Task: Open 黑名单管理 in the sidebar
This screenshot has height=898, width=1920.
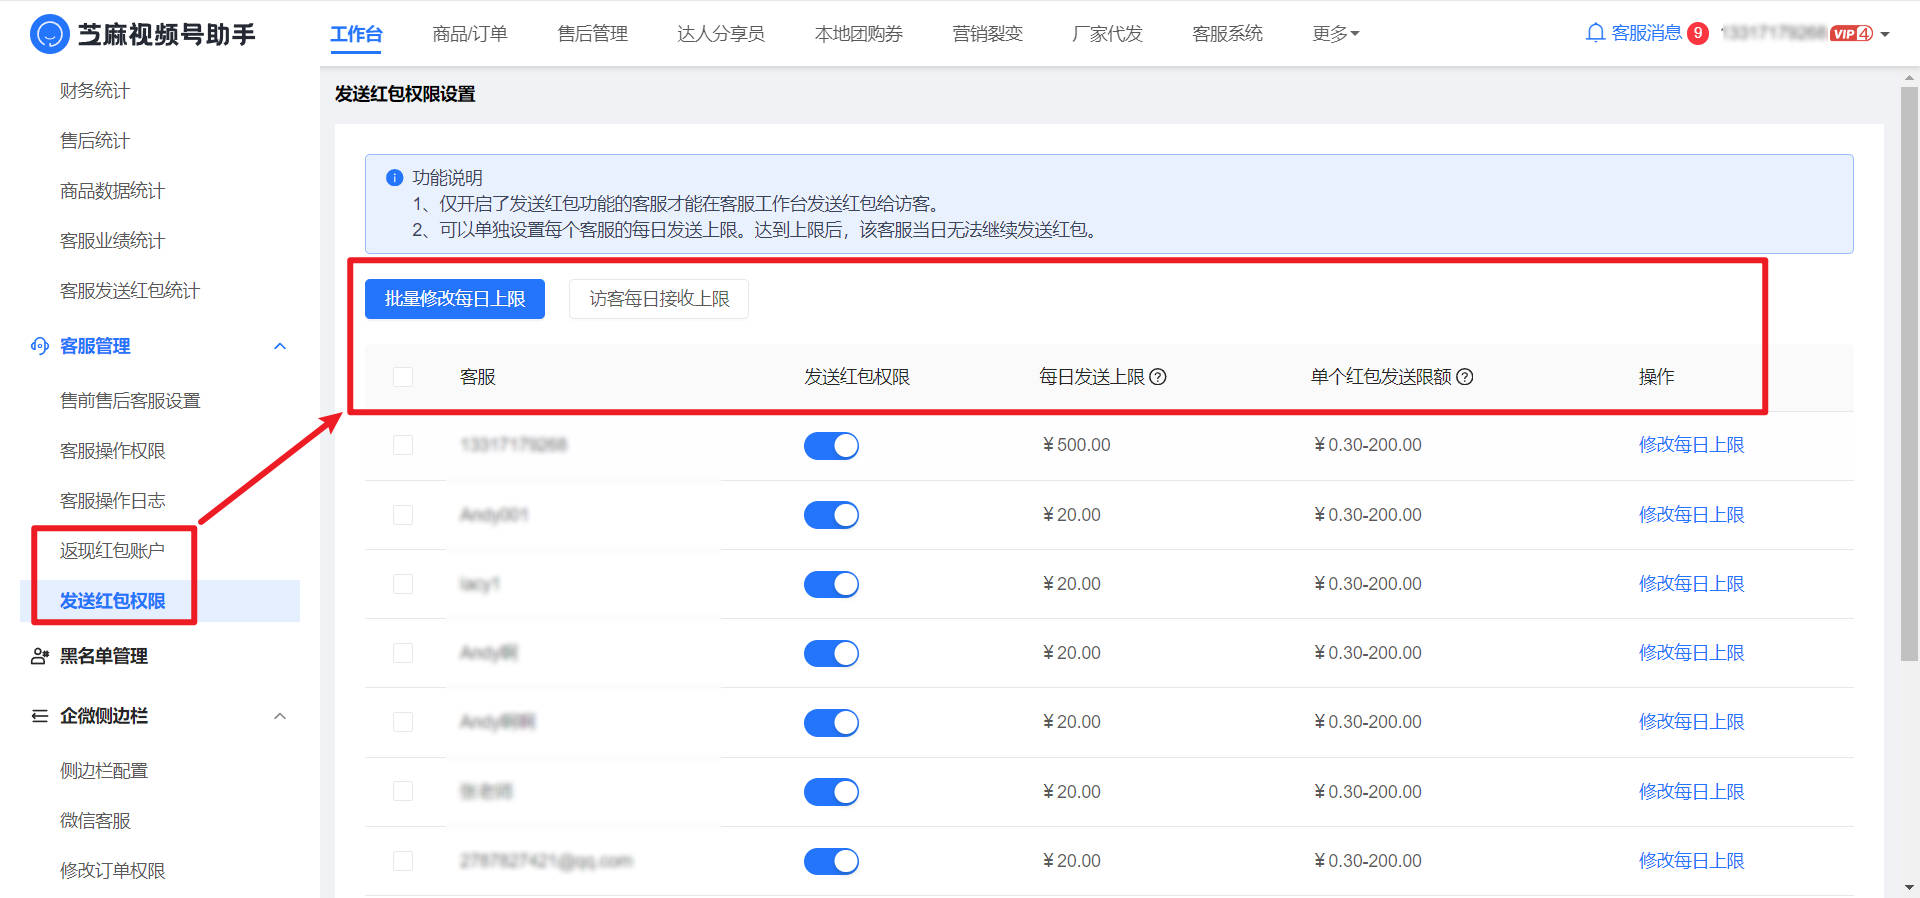Action: pyautogui.click(x=104, y=656)
